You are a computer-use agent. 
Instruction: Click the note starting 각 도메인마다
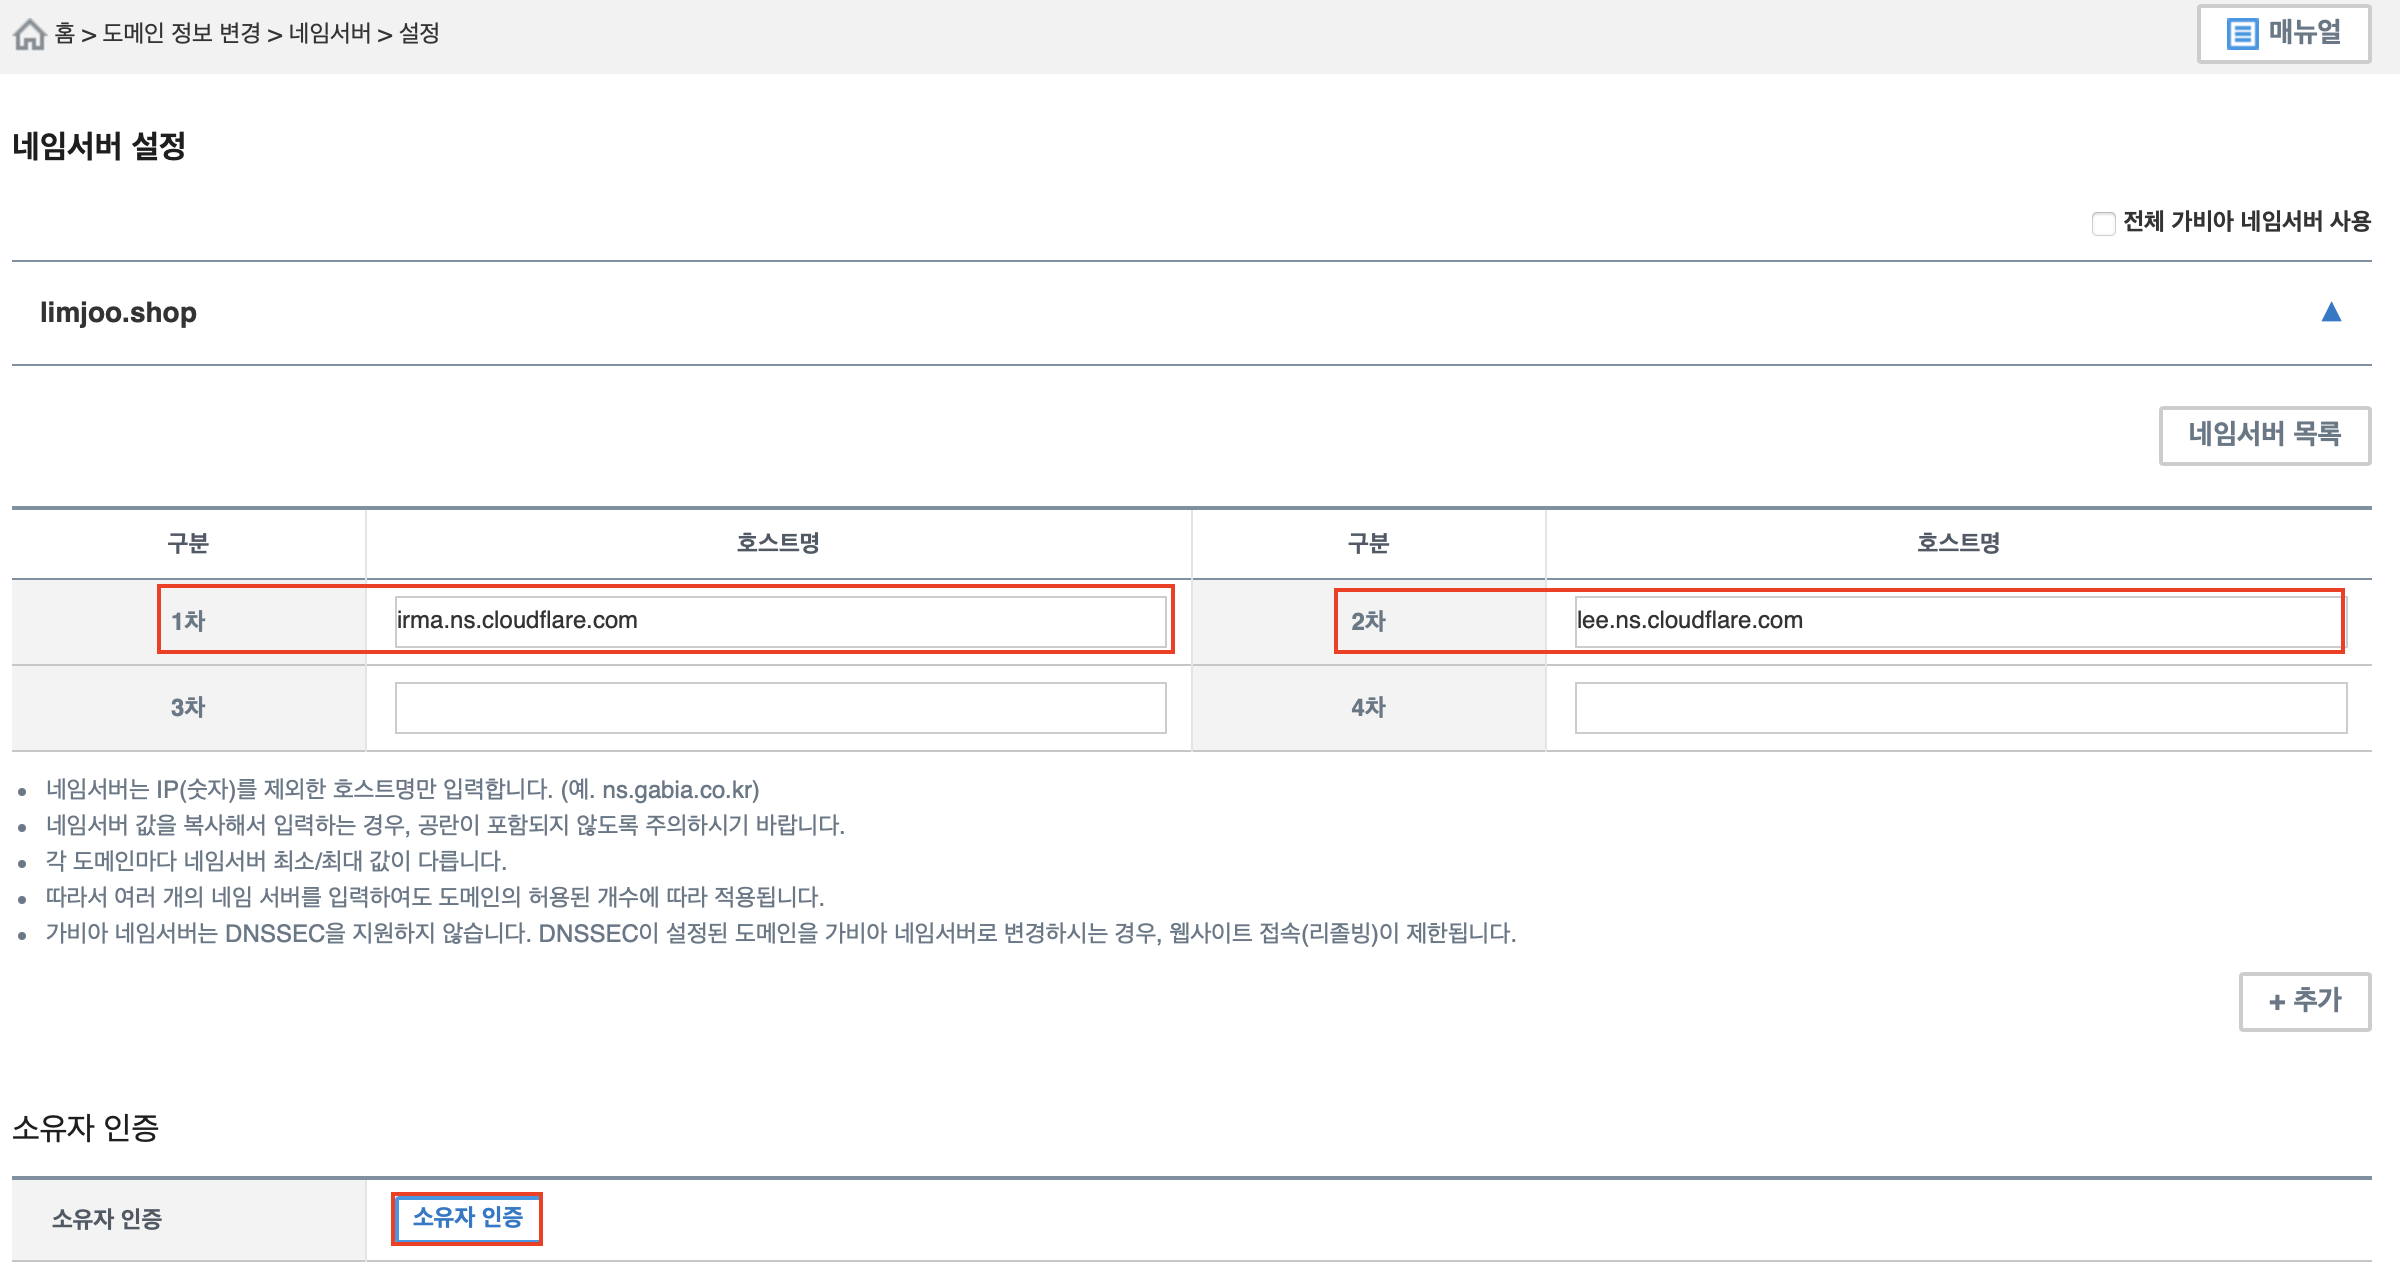coord(276,862)
